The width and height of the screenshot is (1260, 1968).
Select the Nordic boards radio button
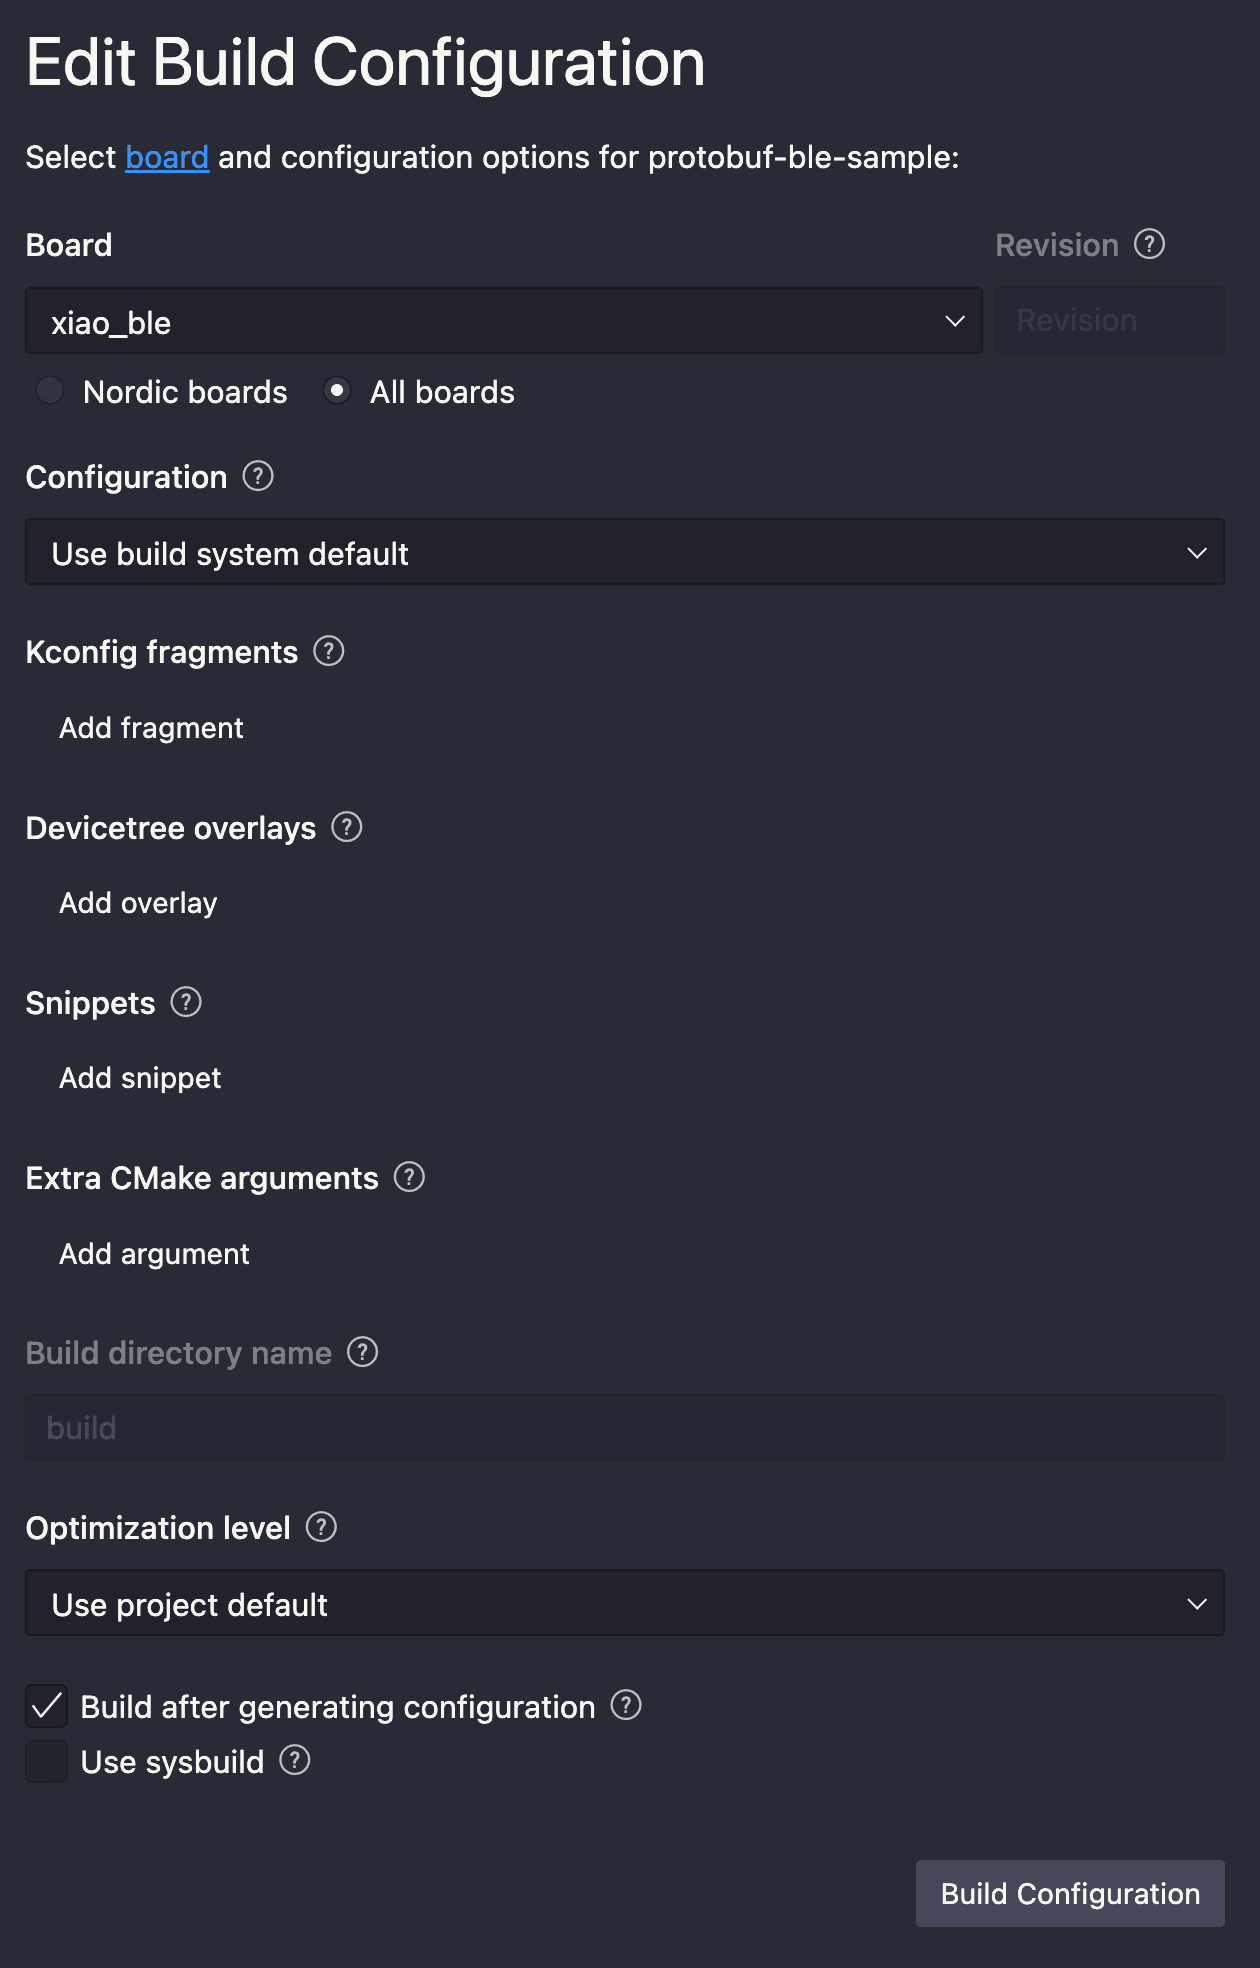point(50,391)
